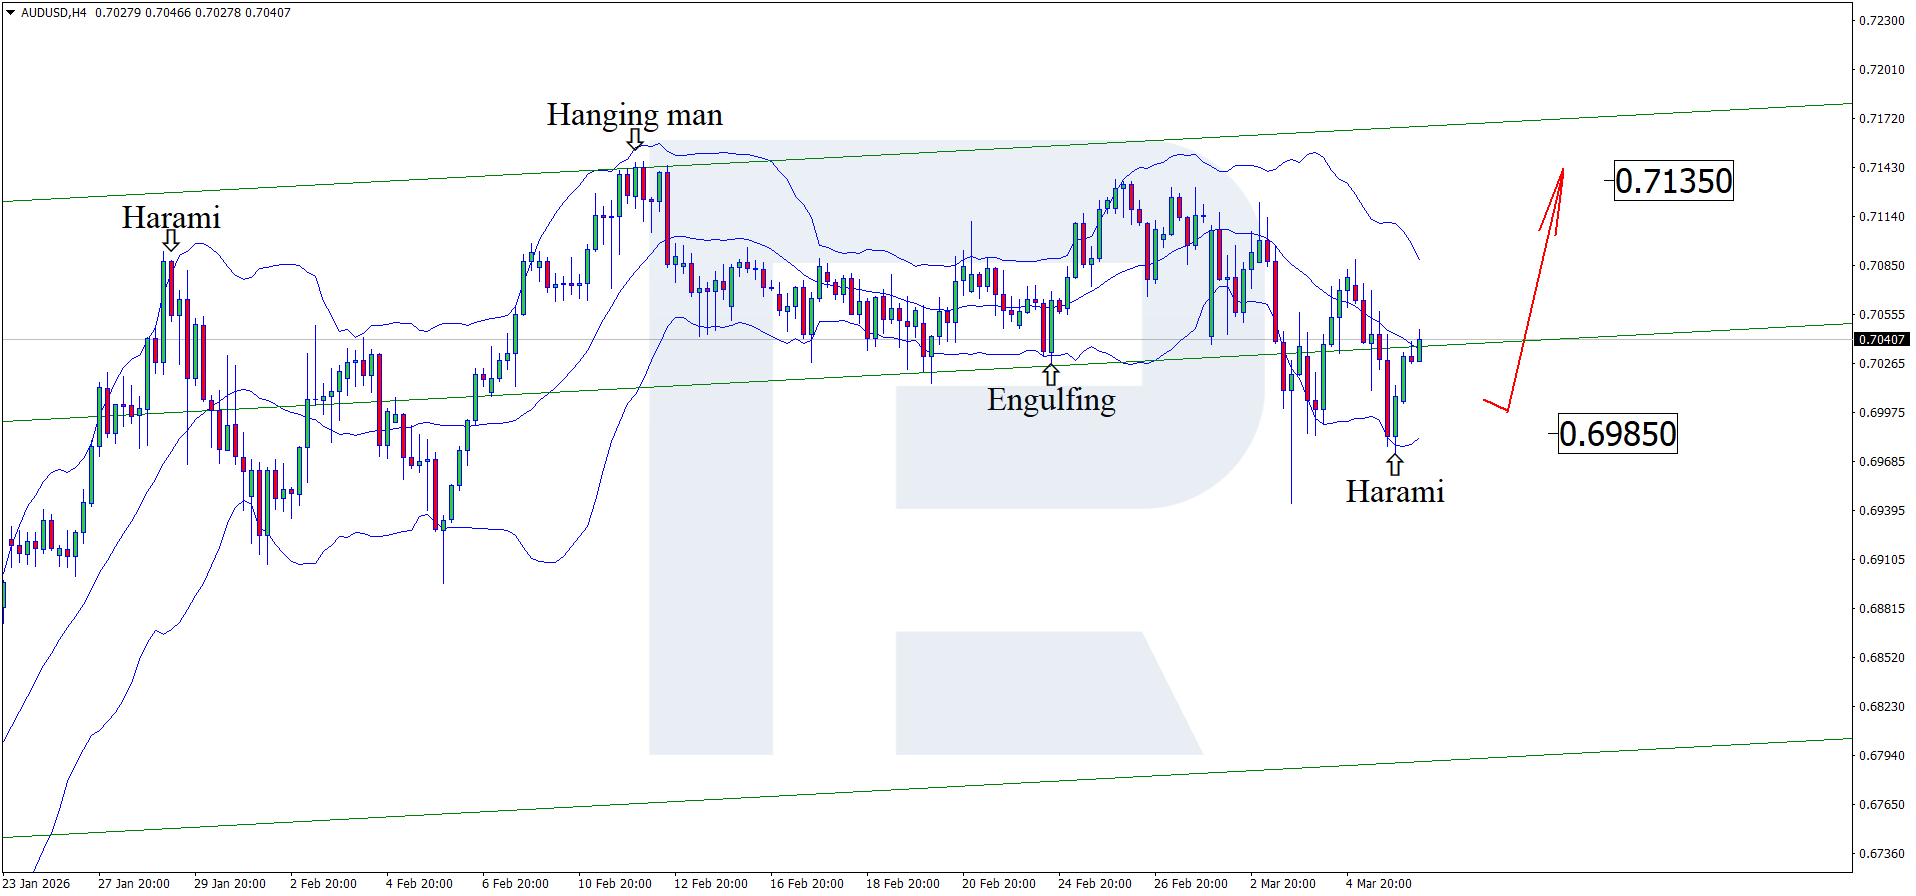
Task: Select the Engulfing pattern label
Action: [x=1051, y=400]
